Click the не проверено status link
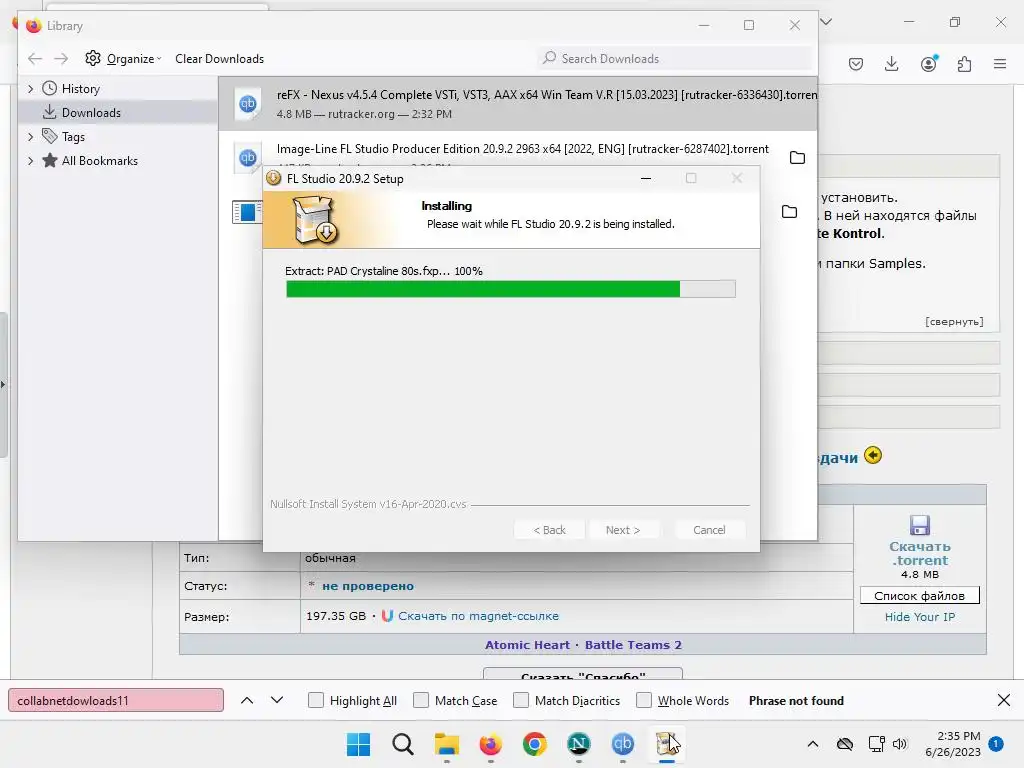1024x768 pixels. tap(368, 586)
